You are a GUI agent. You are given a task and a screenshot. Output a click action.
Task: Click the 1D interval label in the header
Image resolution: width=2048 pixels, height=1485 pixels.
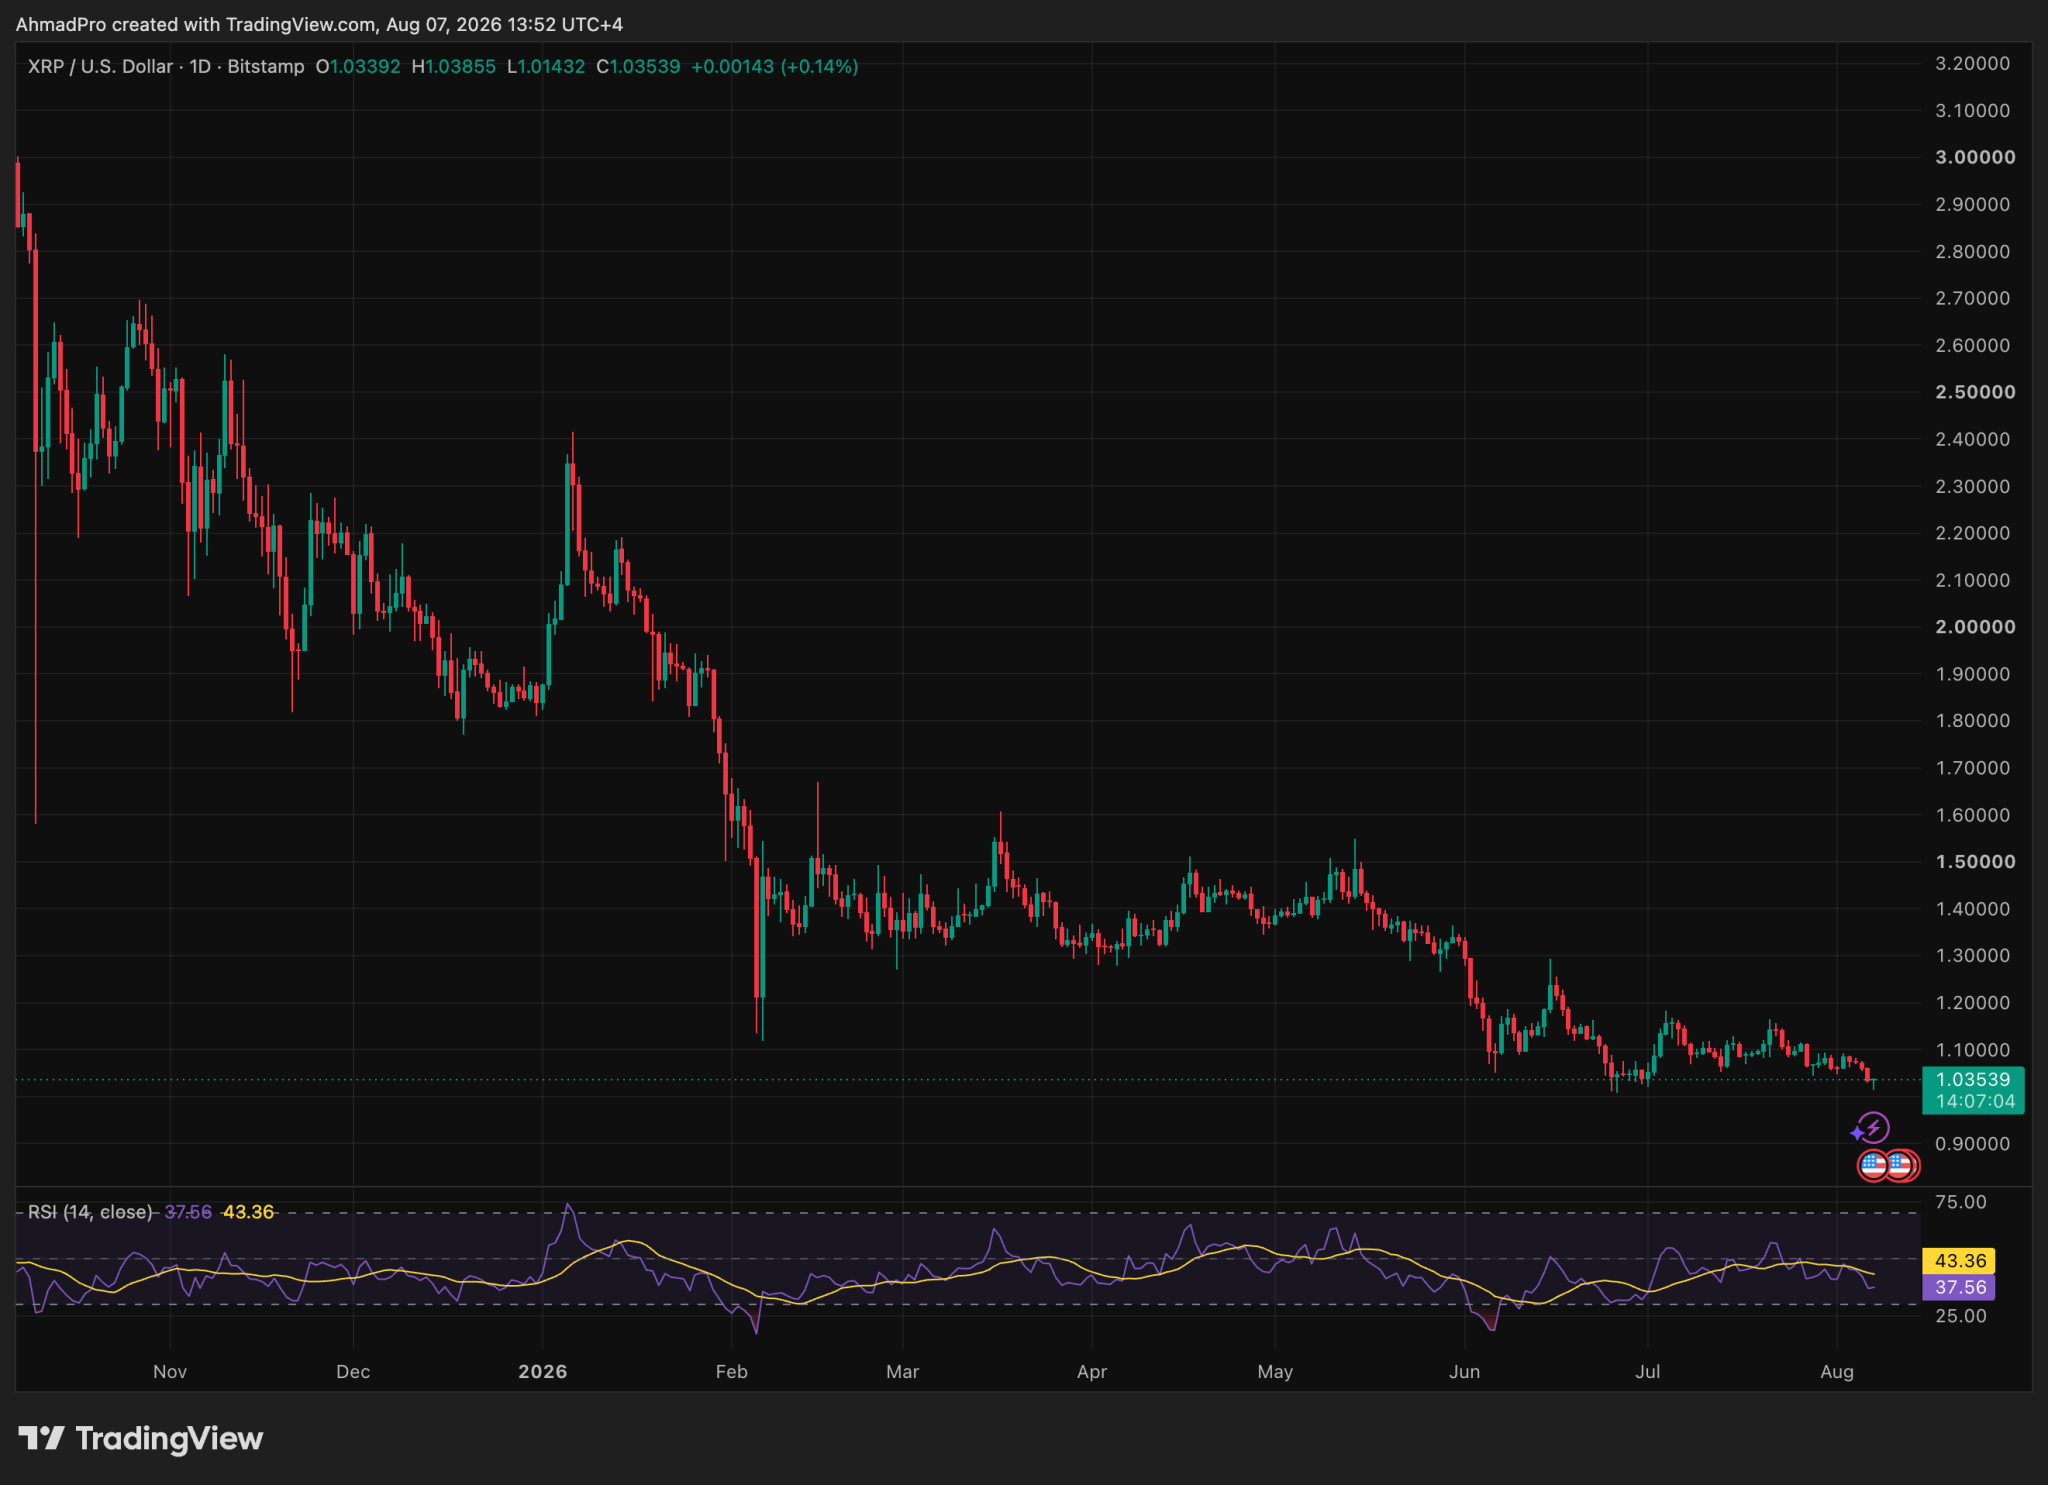click(200, 67)
